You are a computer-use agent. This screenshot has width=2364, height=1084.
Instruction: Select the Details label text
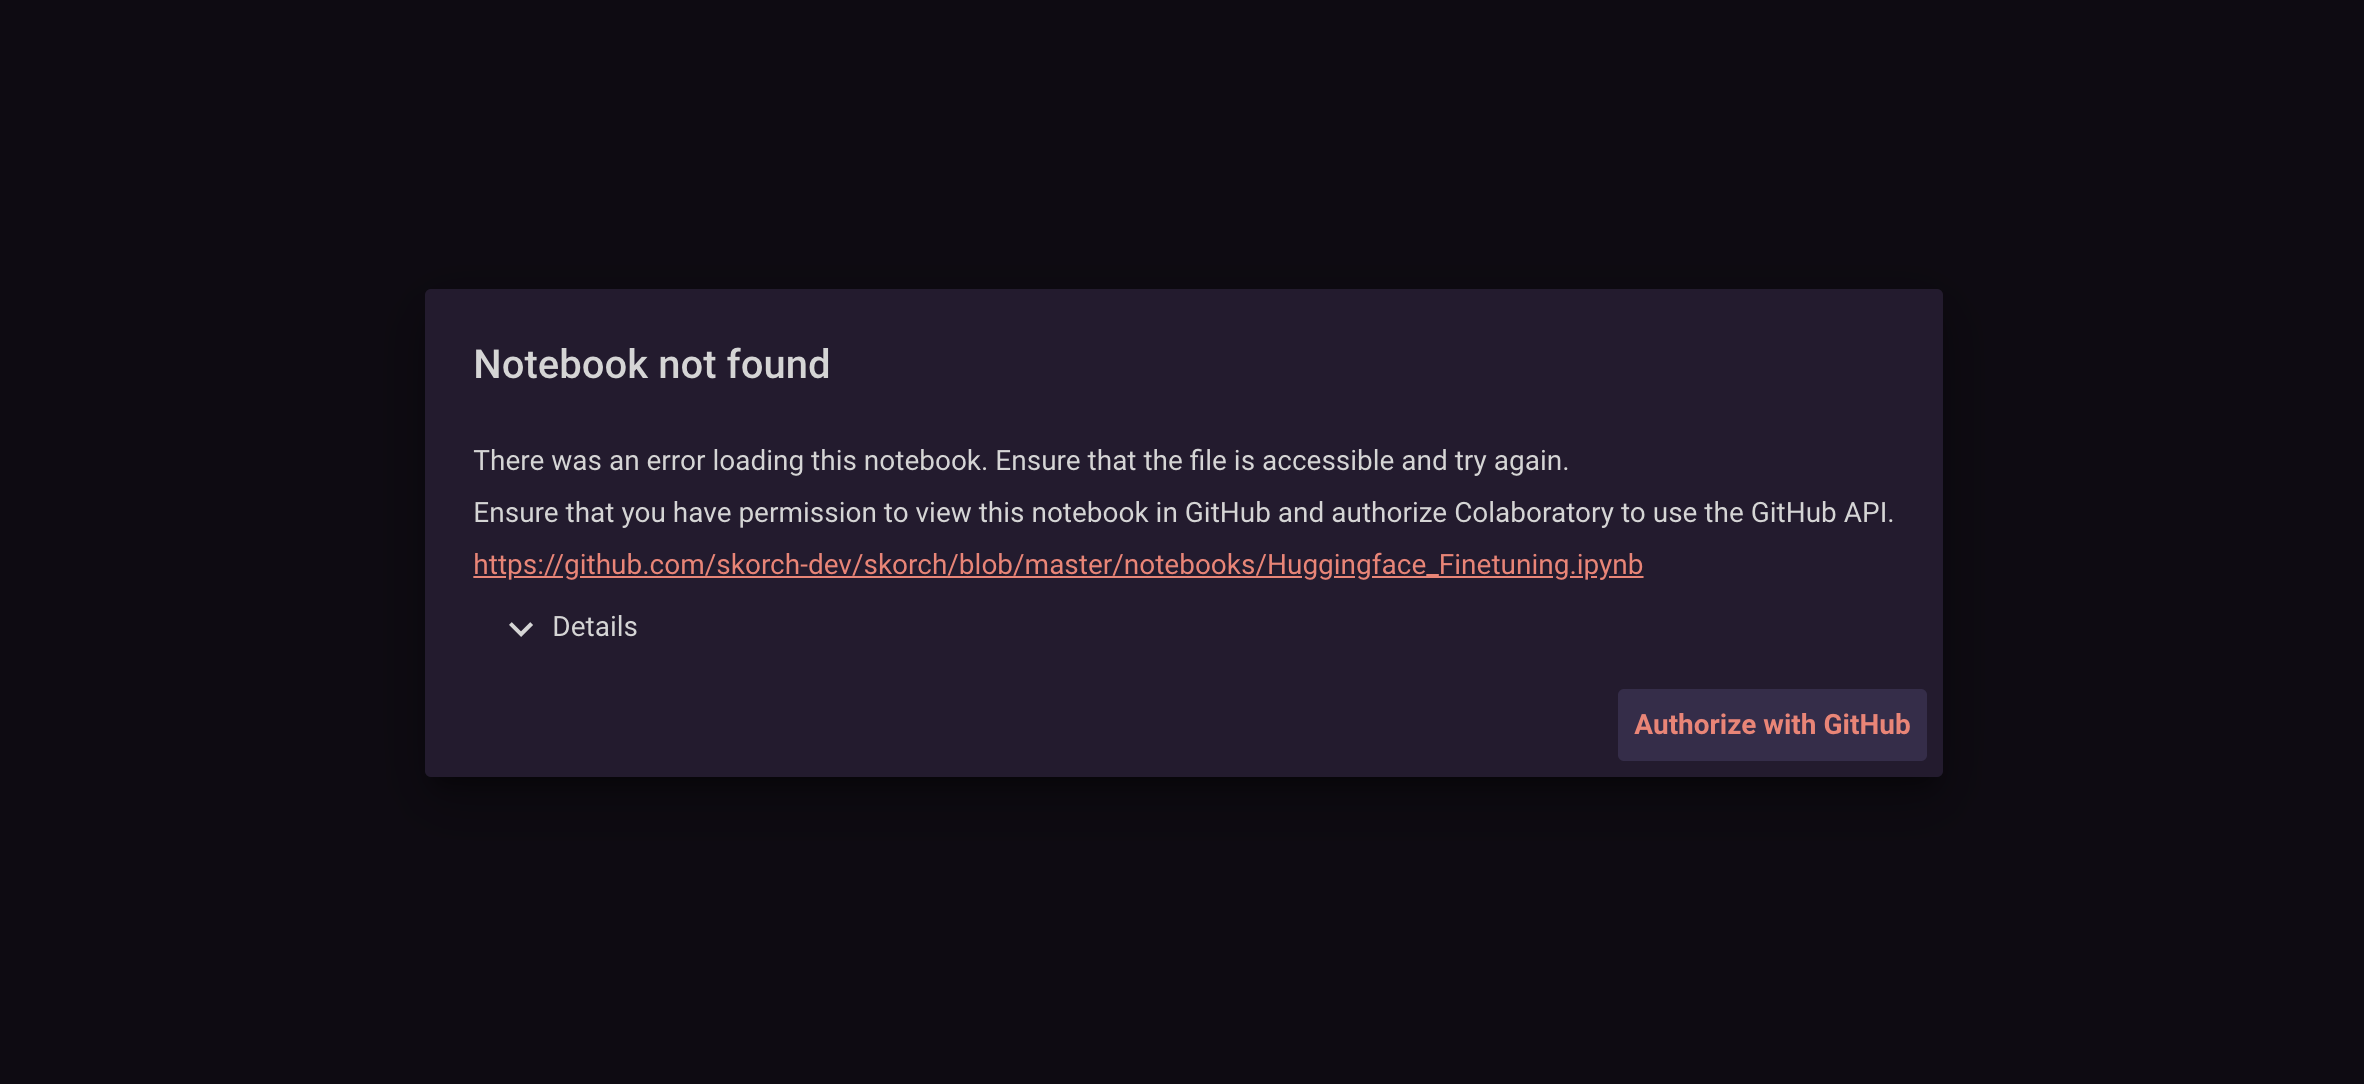click(x=594, y=626)
